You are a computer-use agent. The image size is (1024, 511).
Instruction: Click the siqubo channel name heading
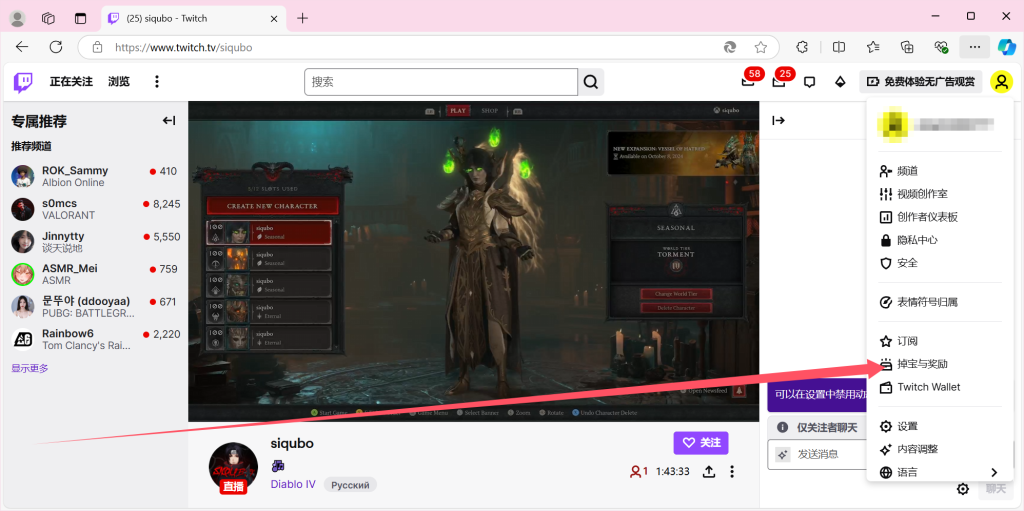pos(292,443)
